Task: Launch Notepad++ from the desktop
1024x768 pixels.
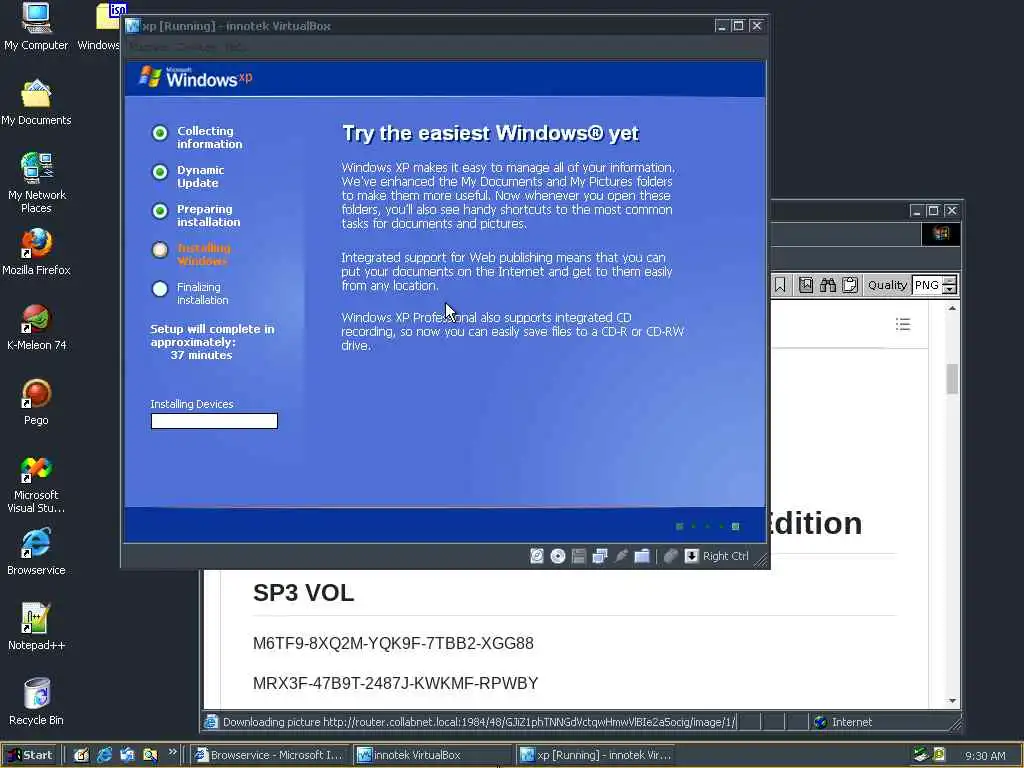Action: pyautogui.click(x=36, y=627)
